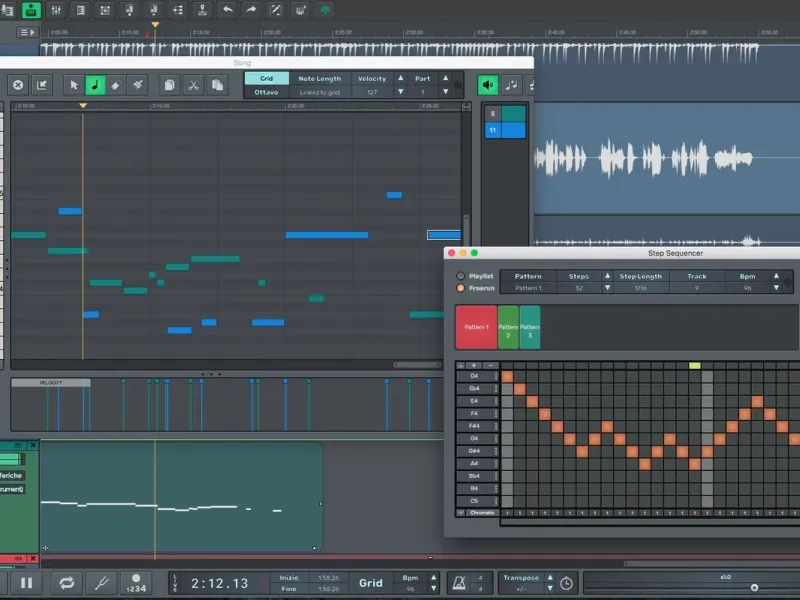This screenshot has width=800, height=600.
Task: Select the Playlist radio button
Action: click(460, 276)
